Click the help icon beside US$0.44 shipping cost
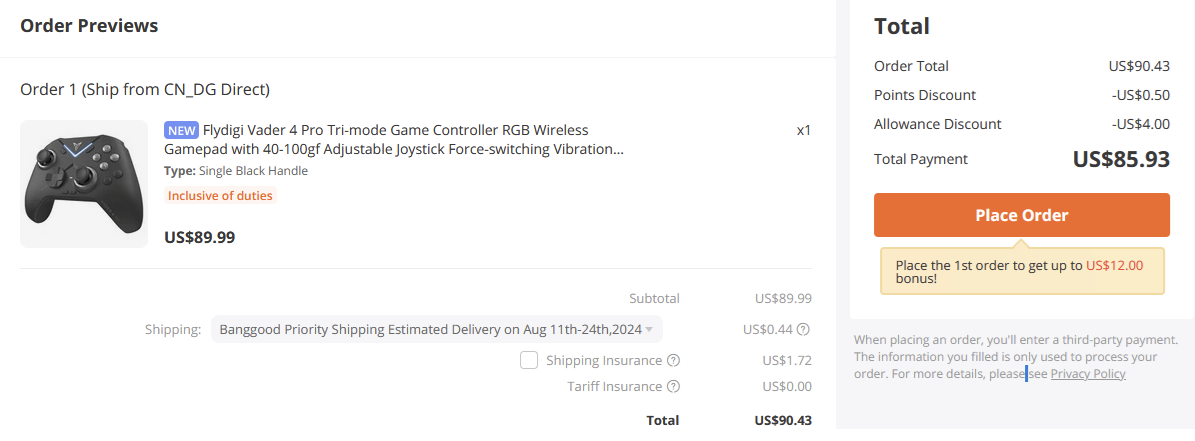The width and height of the screenshot is (1195, 441). point(803,329)
